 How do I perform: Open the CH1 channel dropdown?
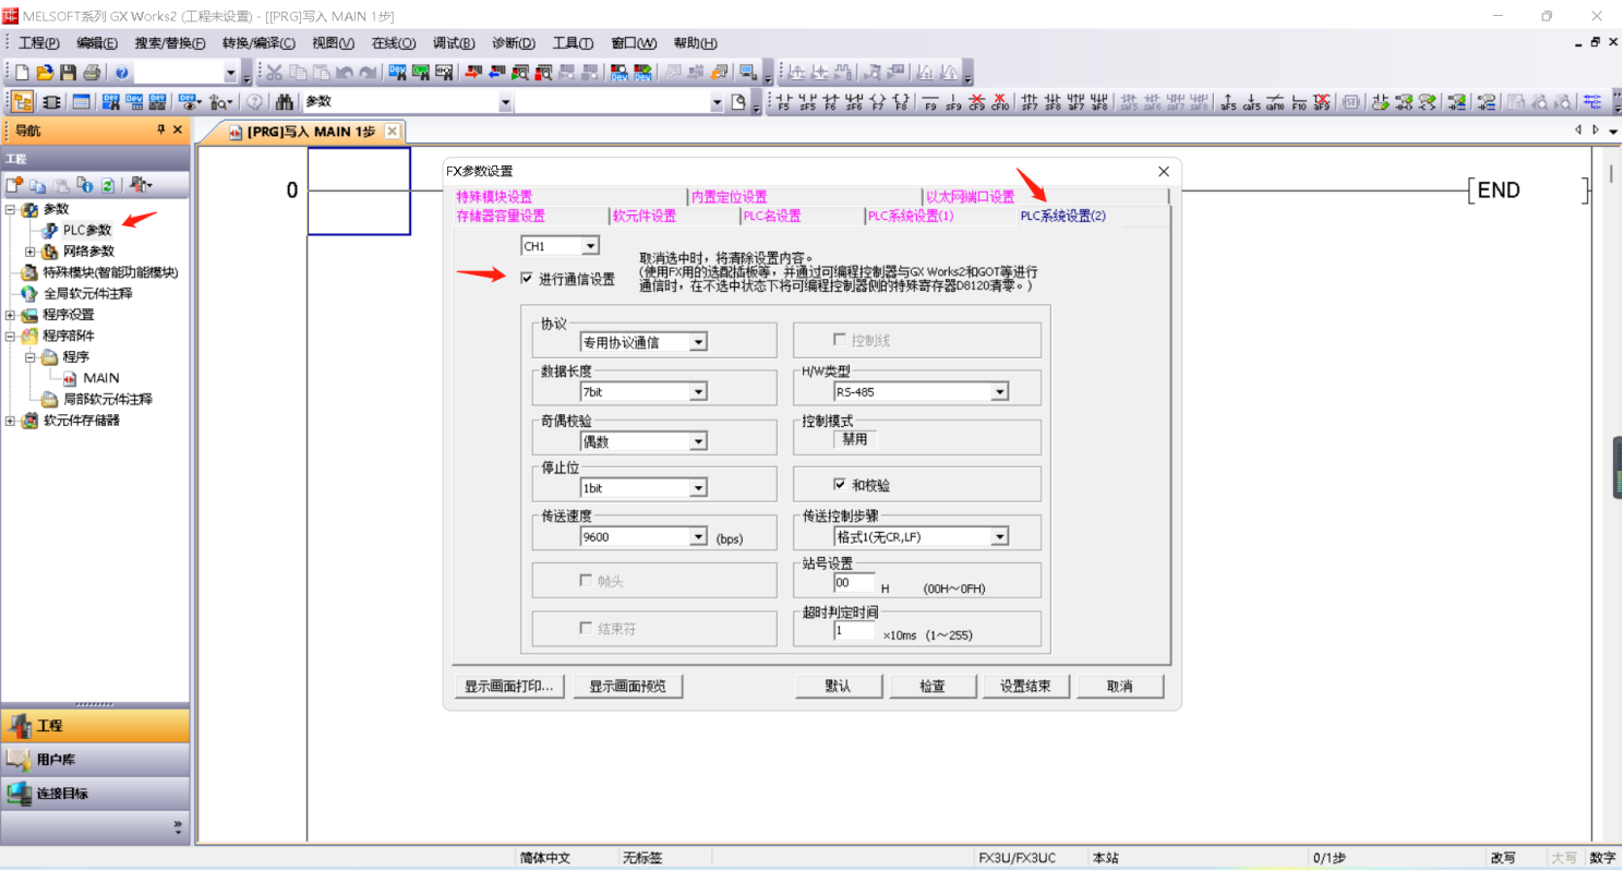[590, 246]
